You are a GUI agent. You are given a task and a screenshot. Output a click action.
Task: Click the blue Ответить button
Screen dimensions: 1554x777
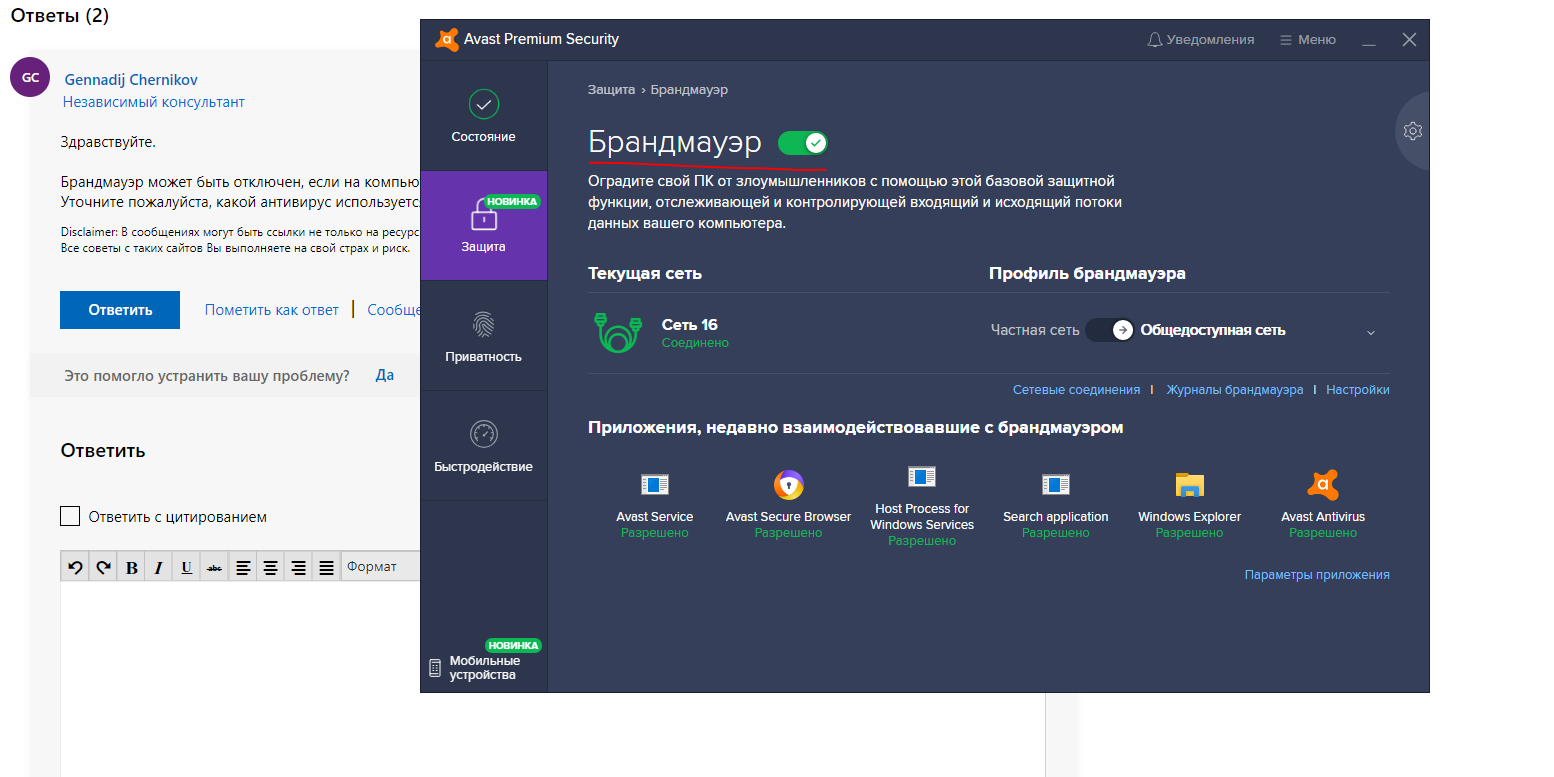(120, 310)
